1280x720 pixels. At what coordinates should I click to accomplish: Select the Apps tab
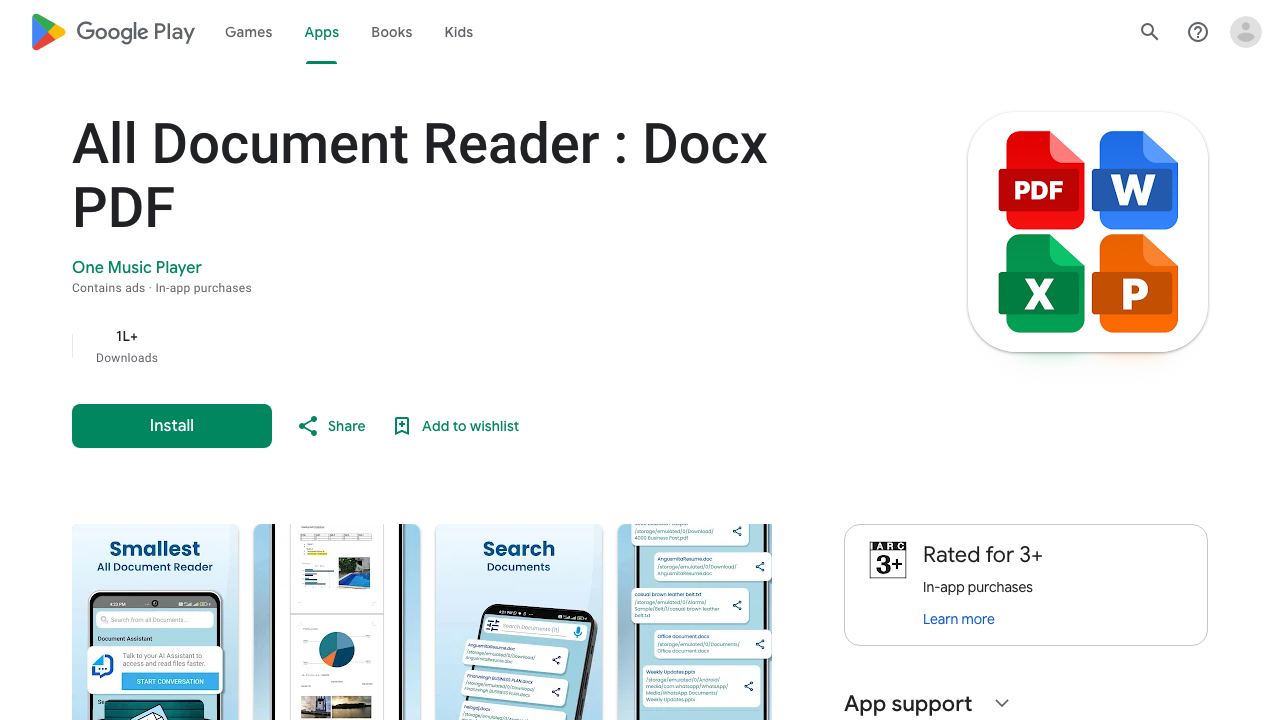(322, 32)
